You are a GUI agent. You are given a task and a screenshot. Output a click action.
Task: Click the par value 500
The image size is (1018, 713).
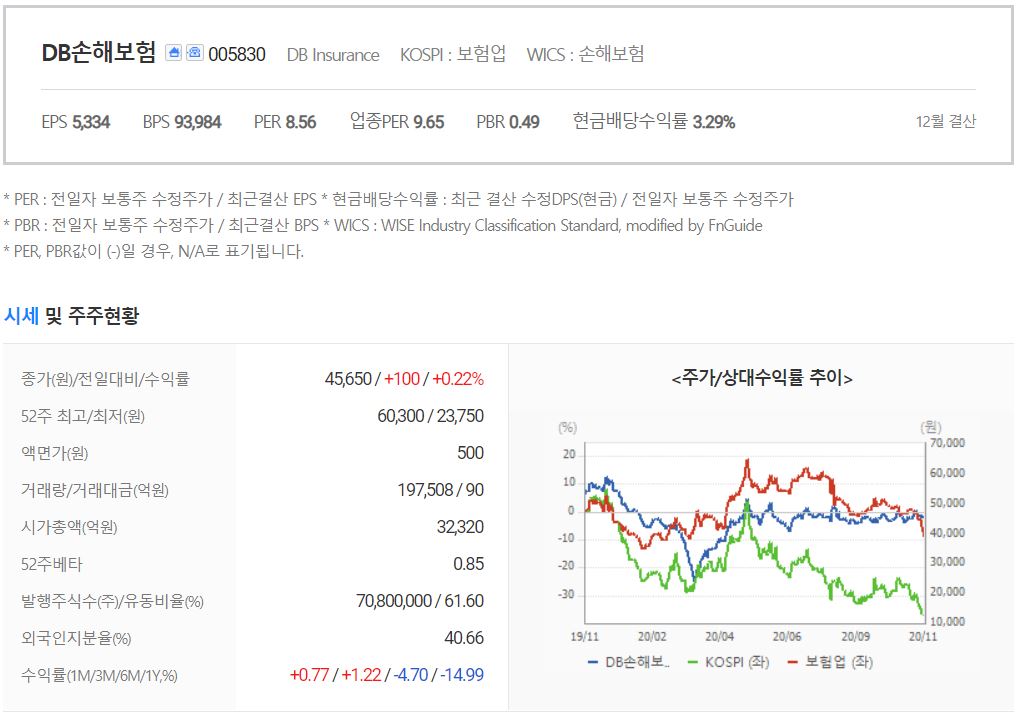click(x=470, y=453)
